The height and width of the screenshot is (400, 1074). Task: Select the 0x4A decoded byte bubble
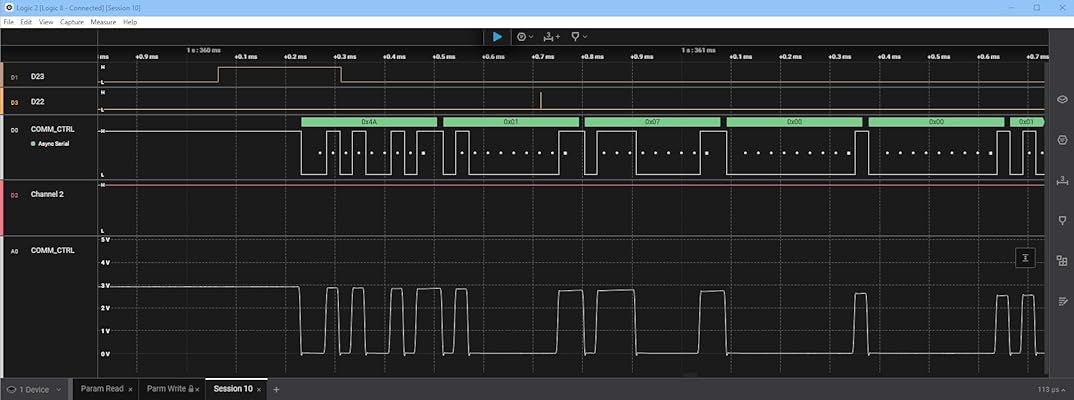tap(369, 121)
